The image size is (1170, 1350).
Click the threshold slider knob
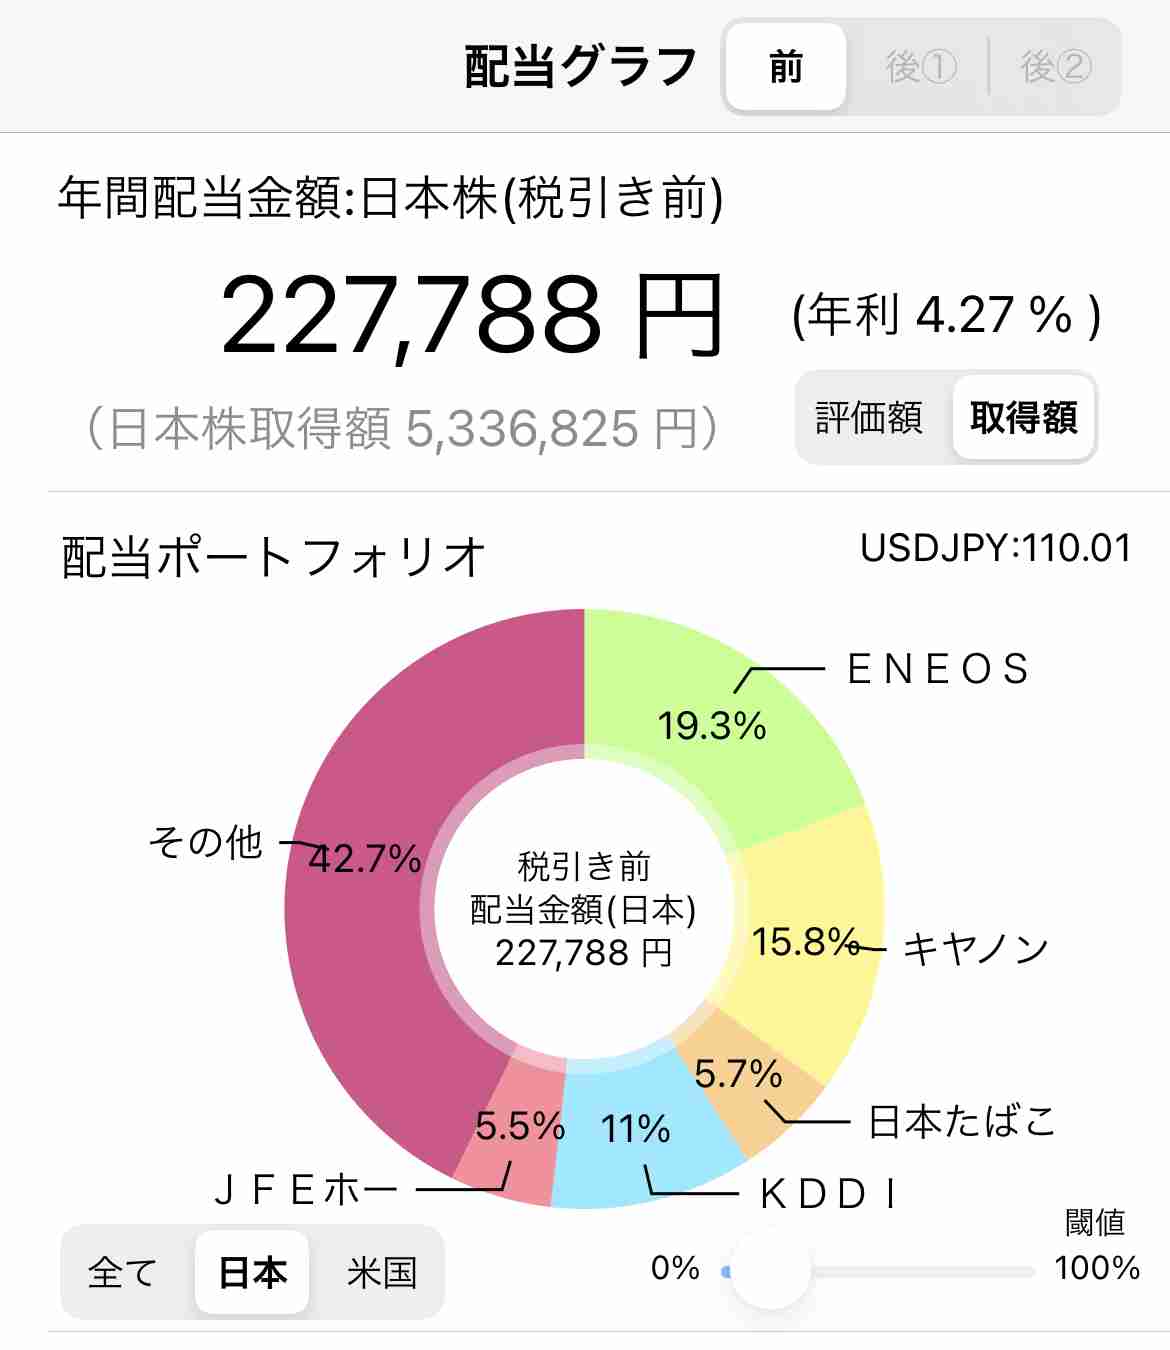pos(770,1272)
